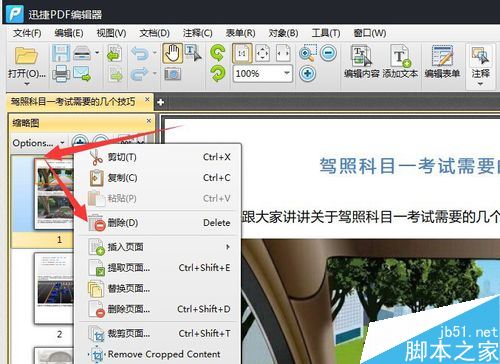Open the 窗口(W) menu

(370, 33)
